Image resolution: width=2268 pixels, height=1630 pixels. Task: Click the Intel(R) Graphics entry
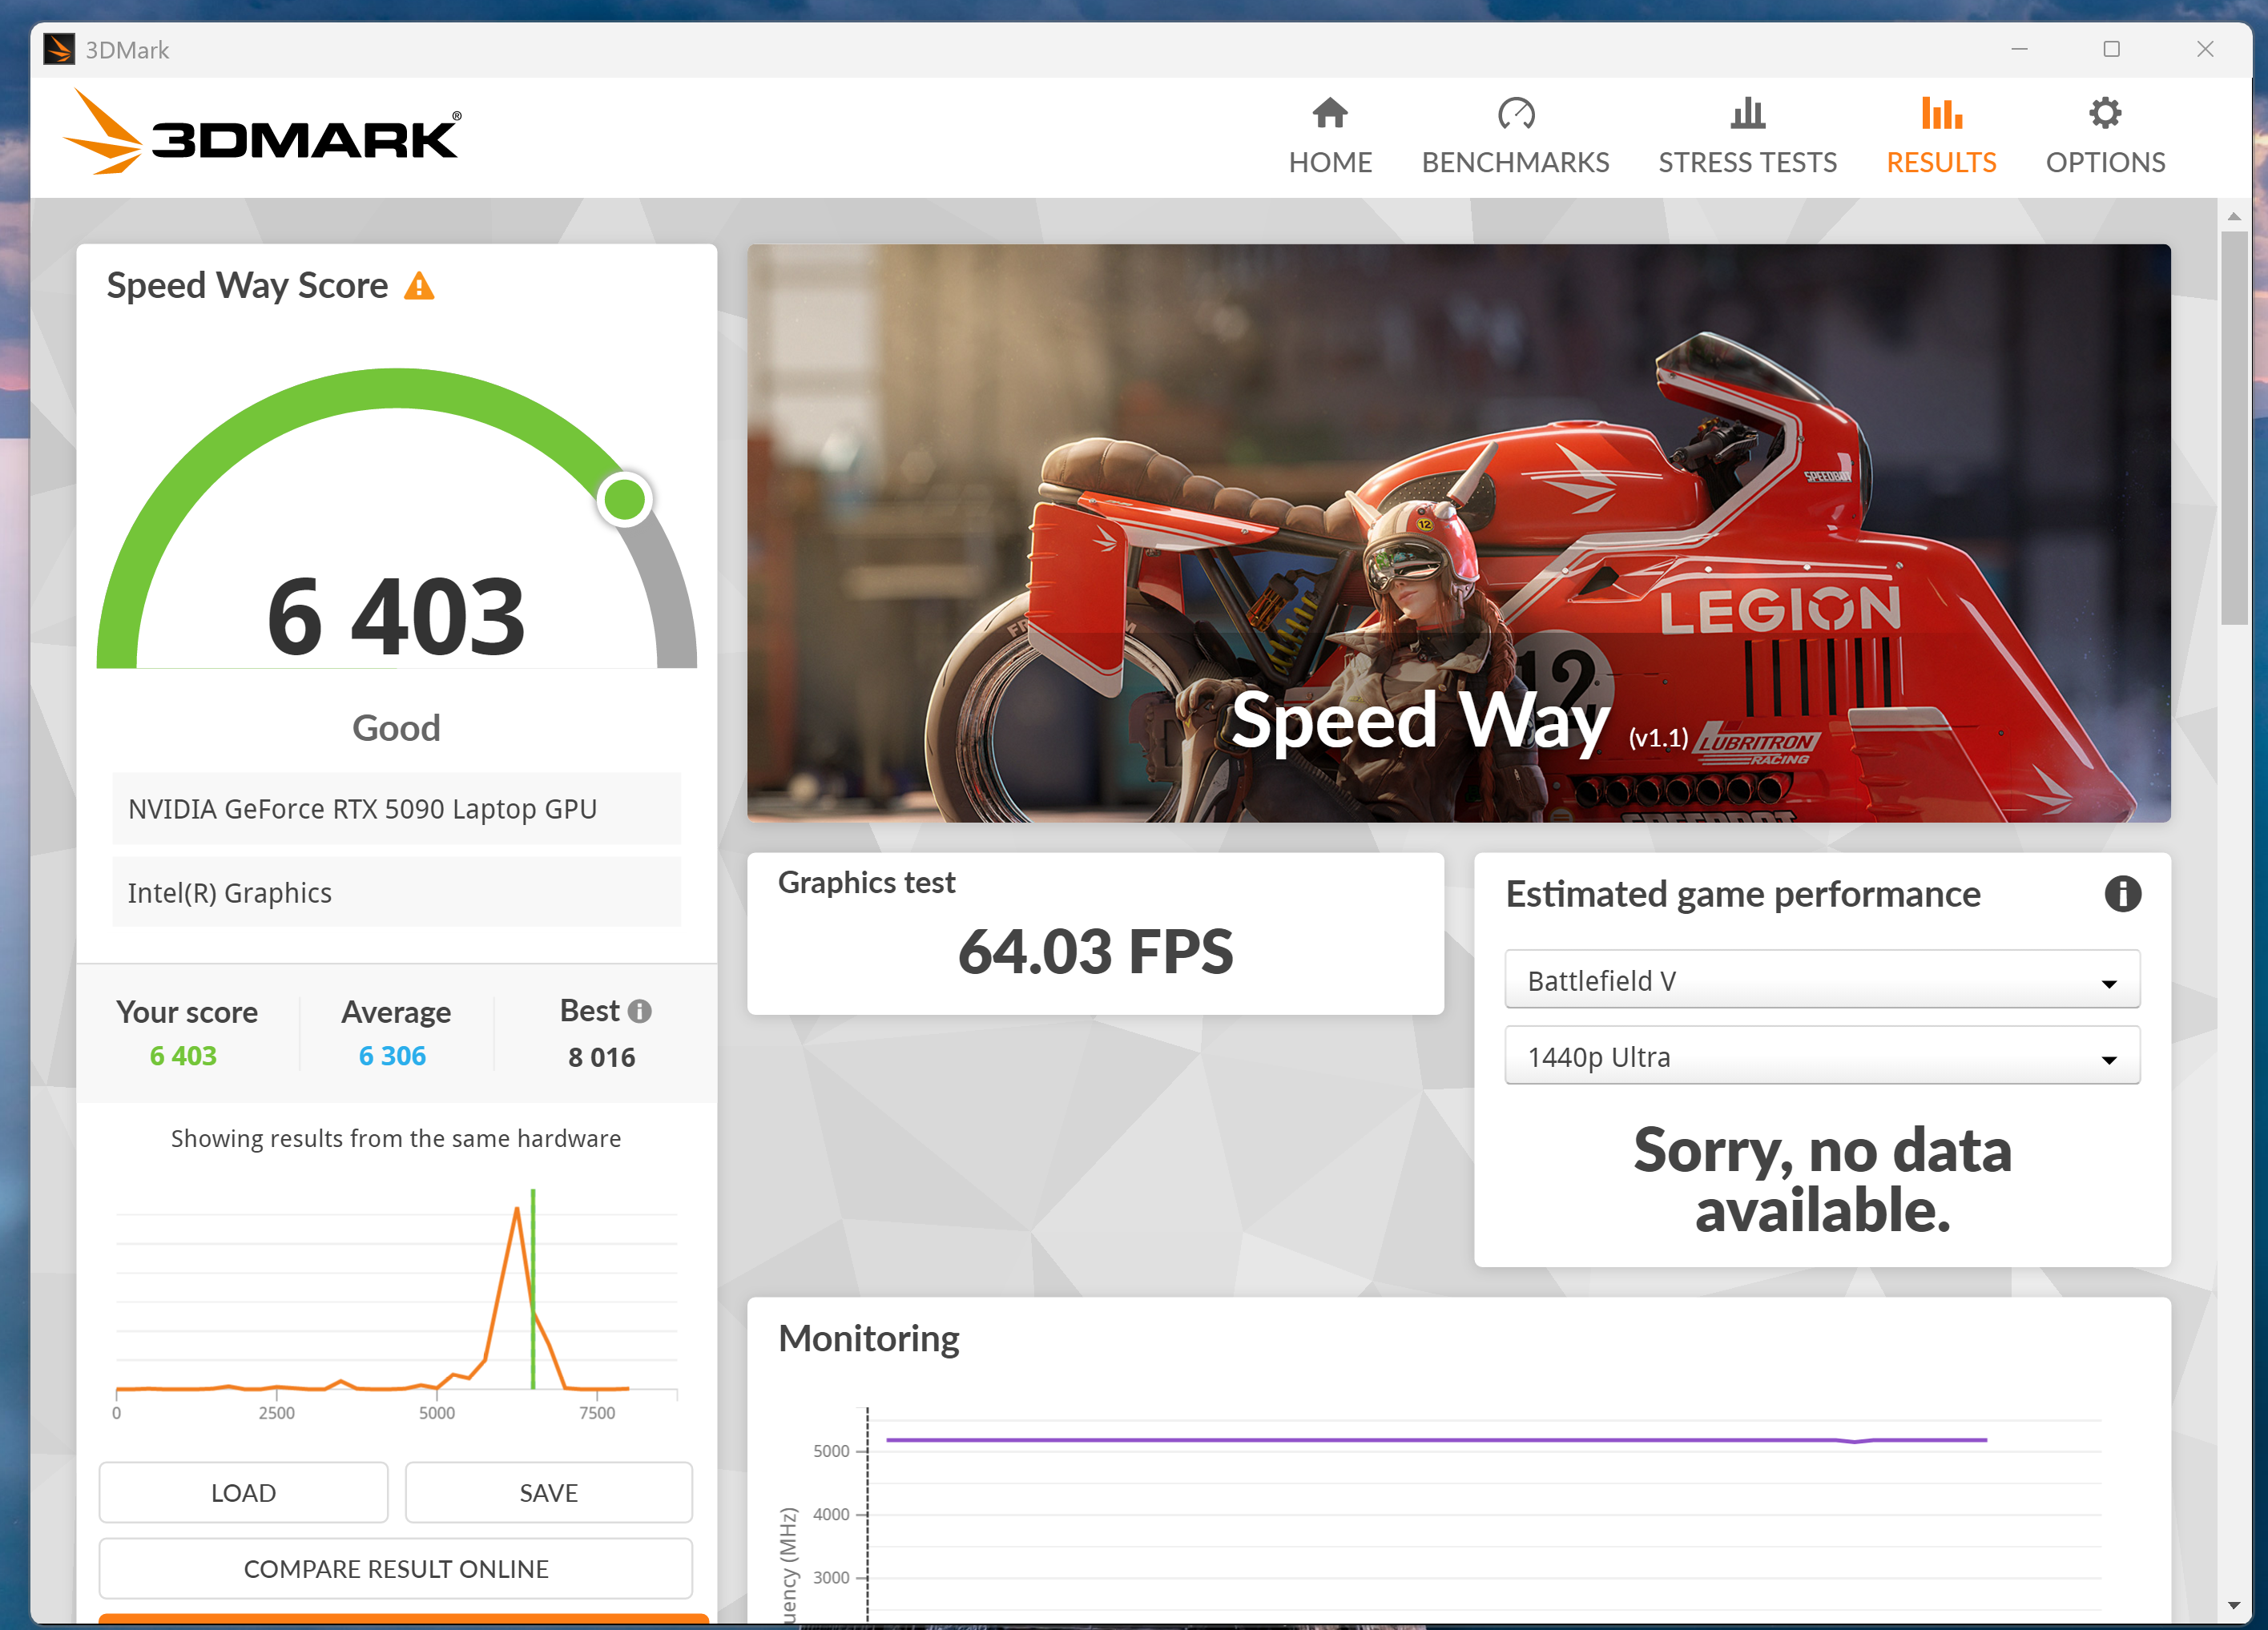point(396,892)
